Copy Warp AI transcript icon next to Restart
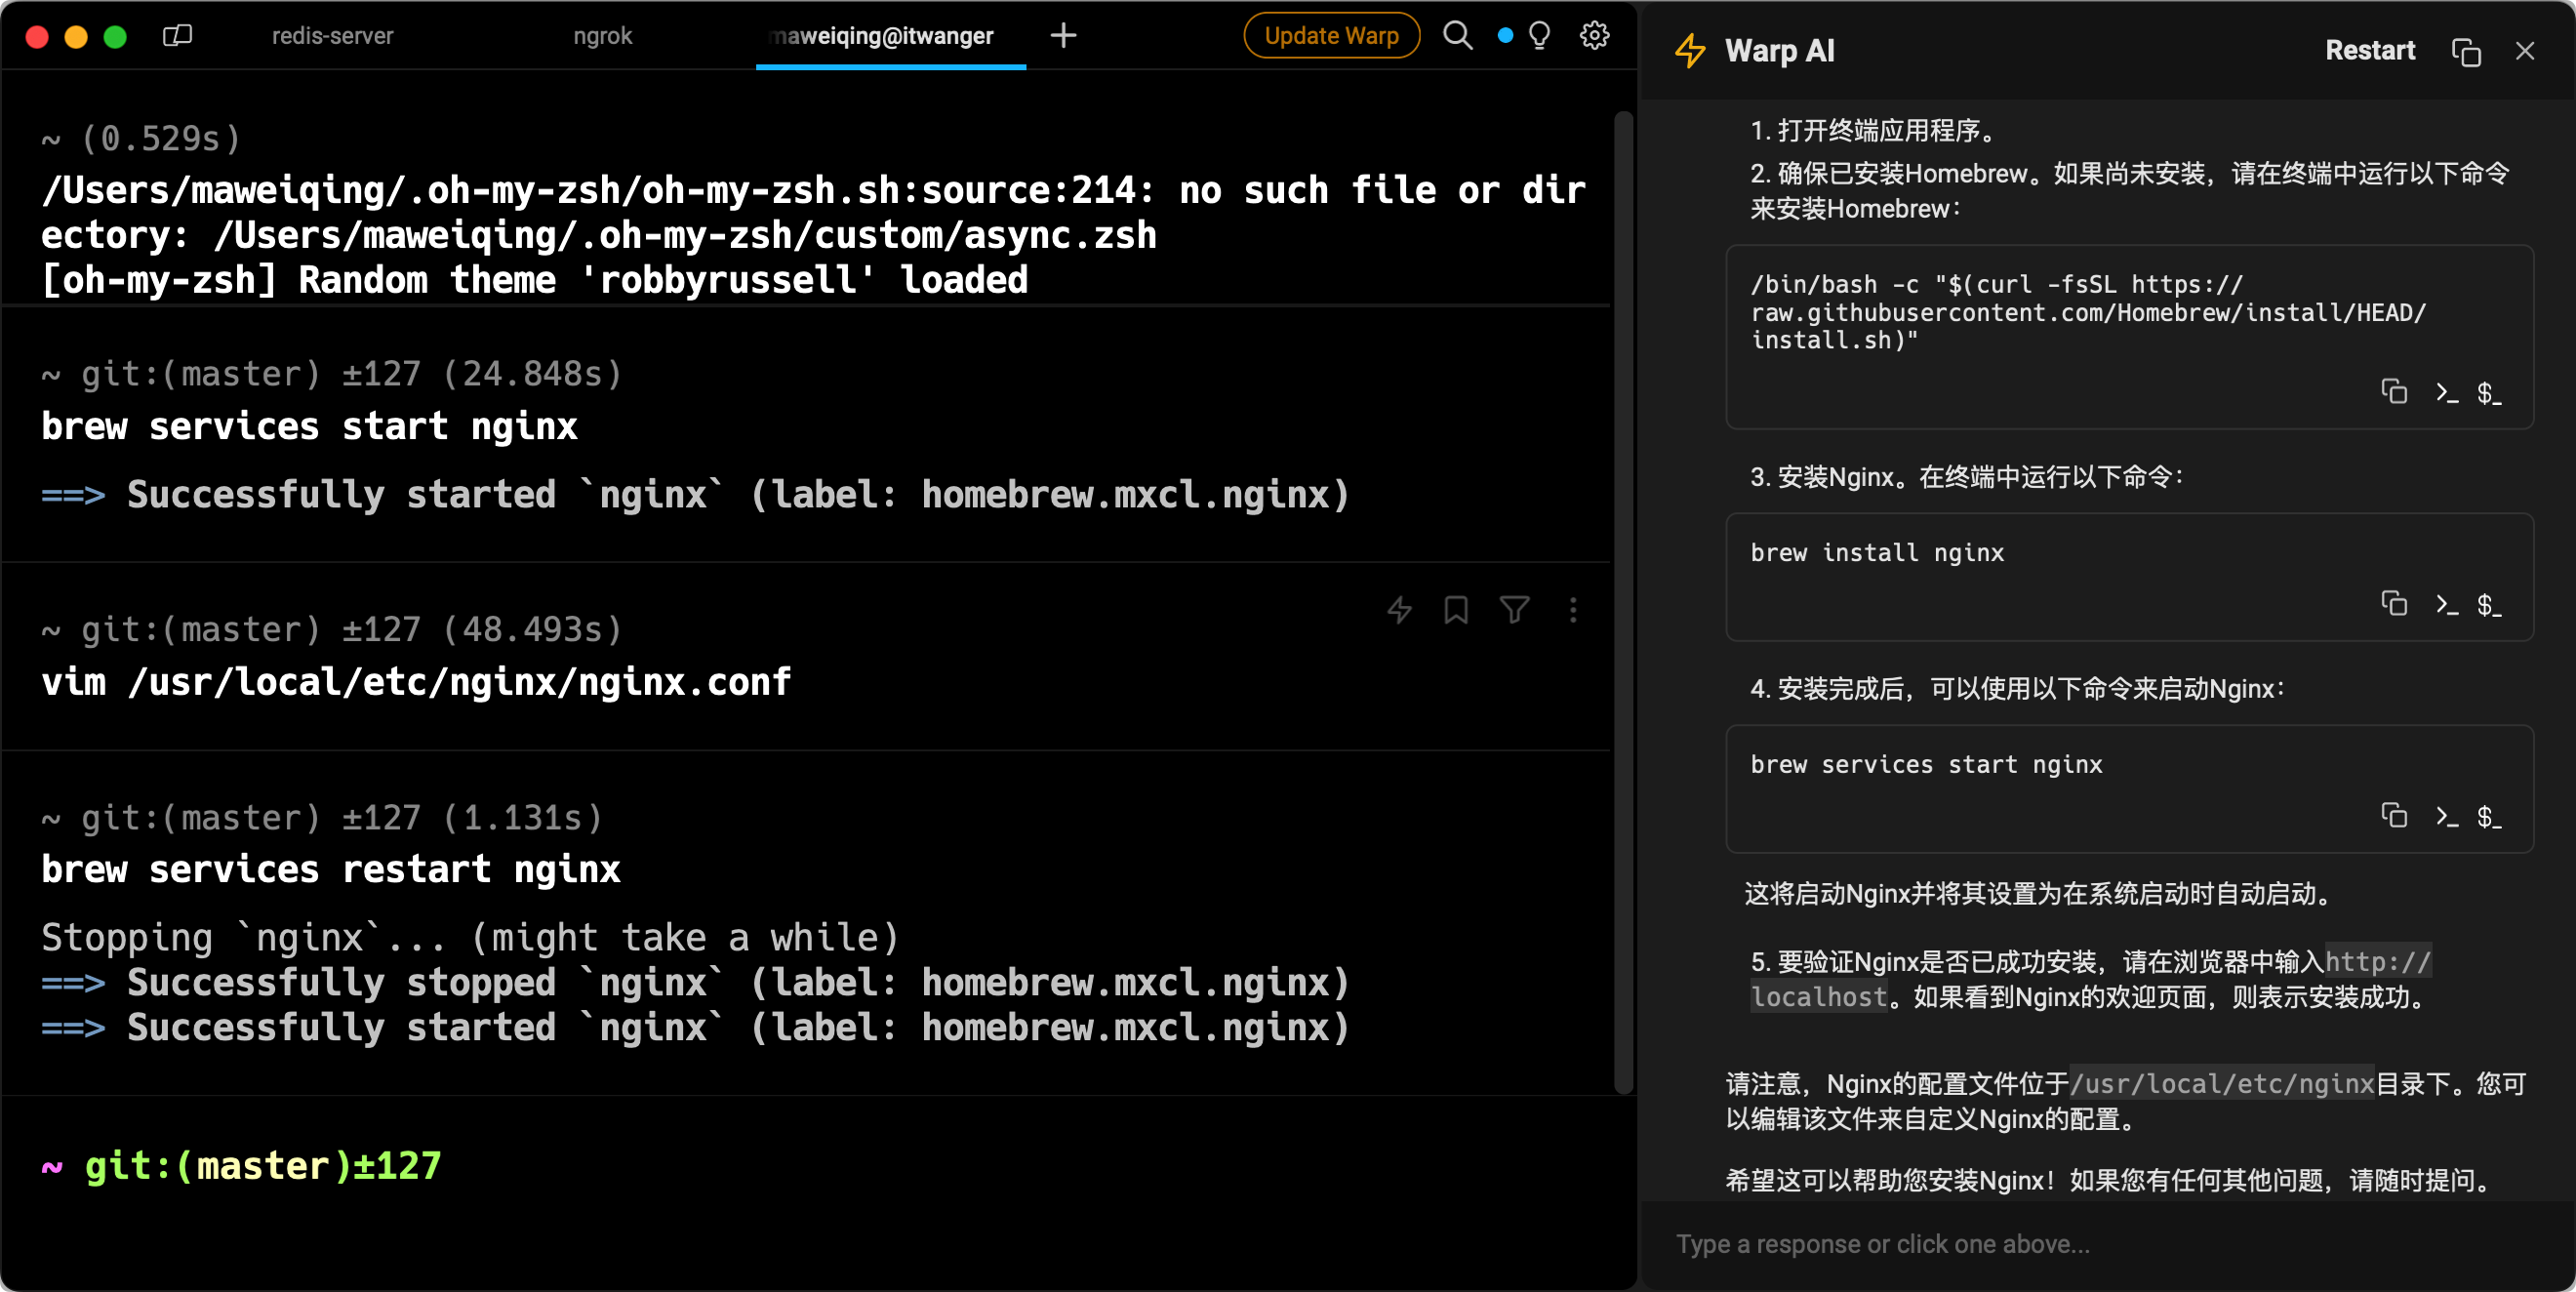This screenshot has width=2576, height=1292. pos(2466,52)
